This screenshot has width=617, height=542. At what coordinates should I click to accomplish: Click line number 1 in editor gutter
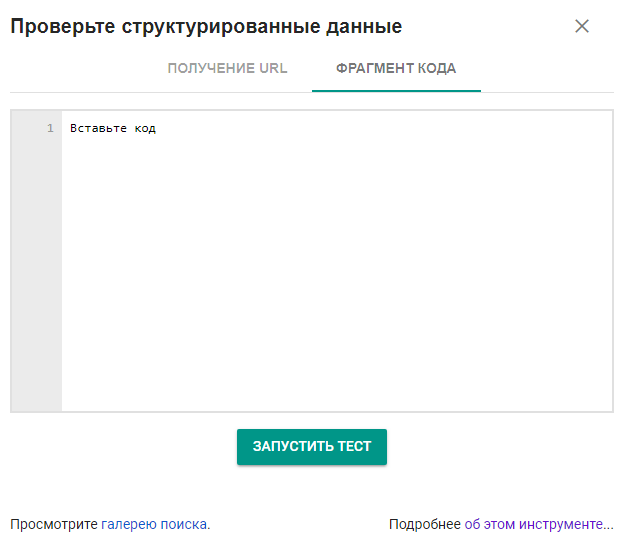tap(50, 128)
